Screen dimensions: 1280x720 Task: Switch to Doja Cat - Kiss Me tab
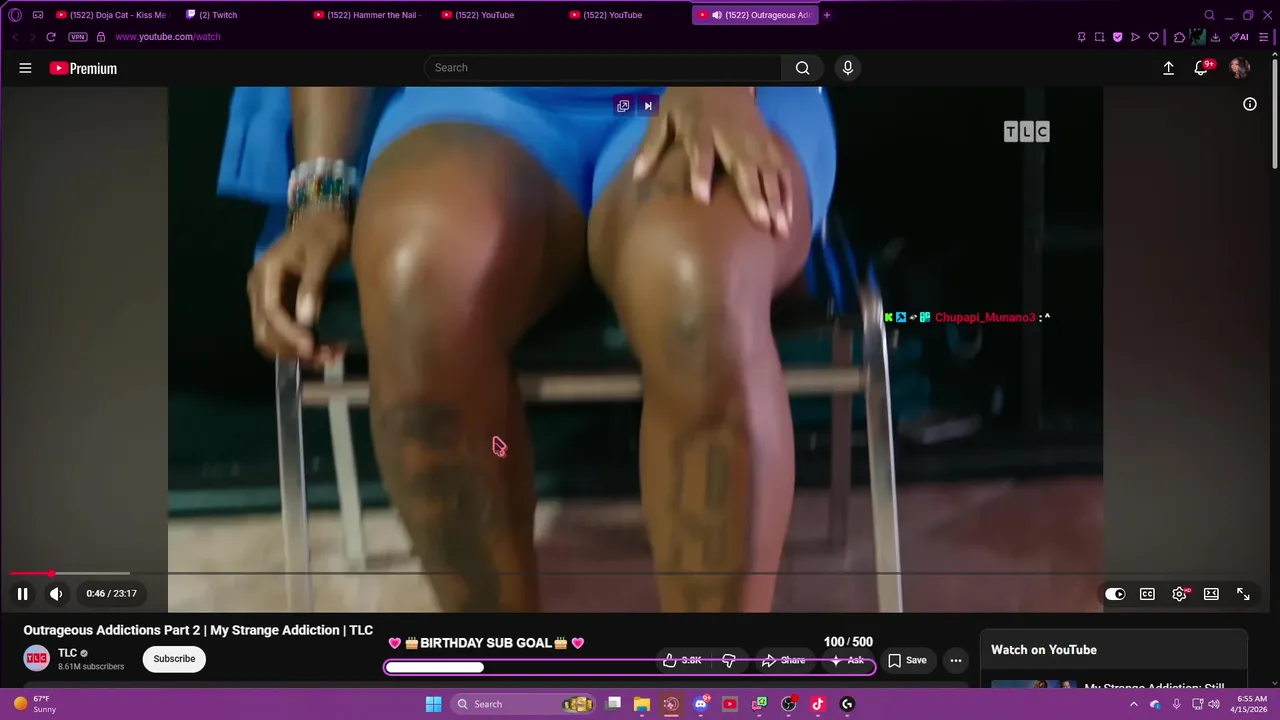tap(111, 15)
